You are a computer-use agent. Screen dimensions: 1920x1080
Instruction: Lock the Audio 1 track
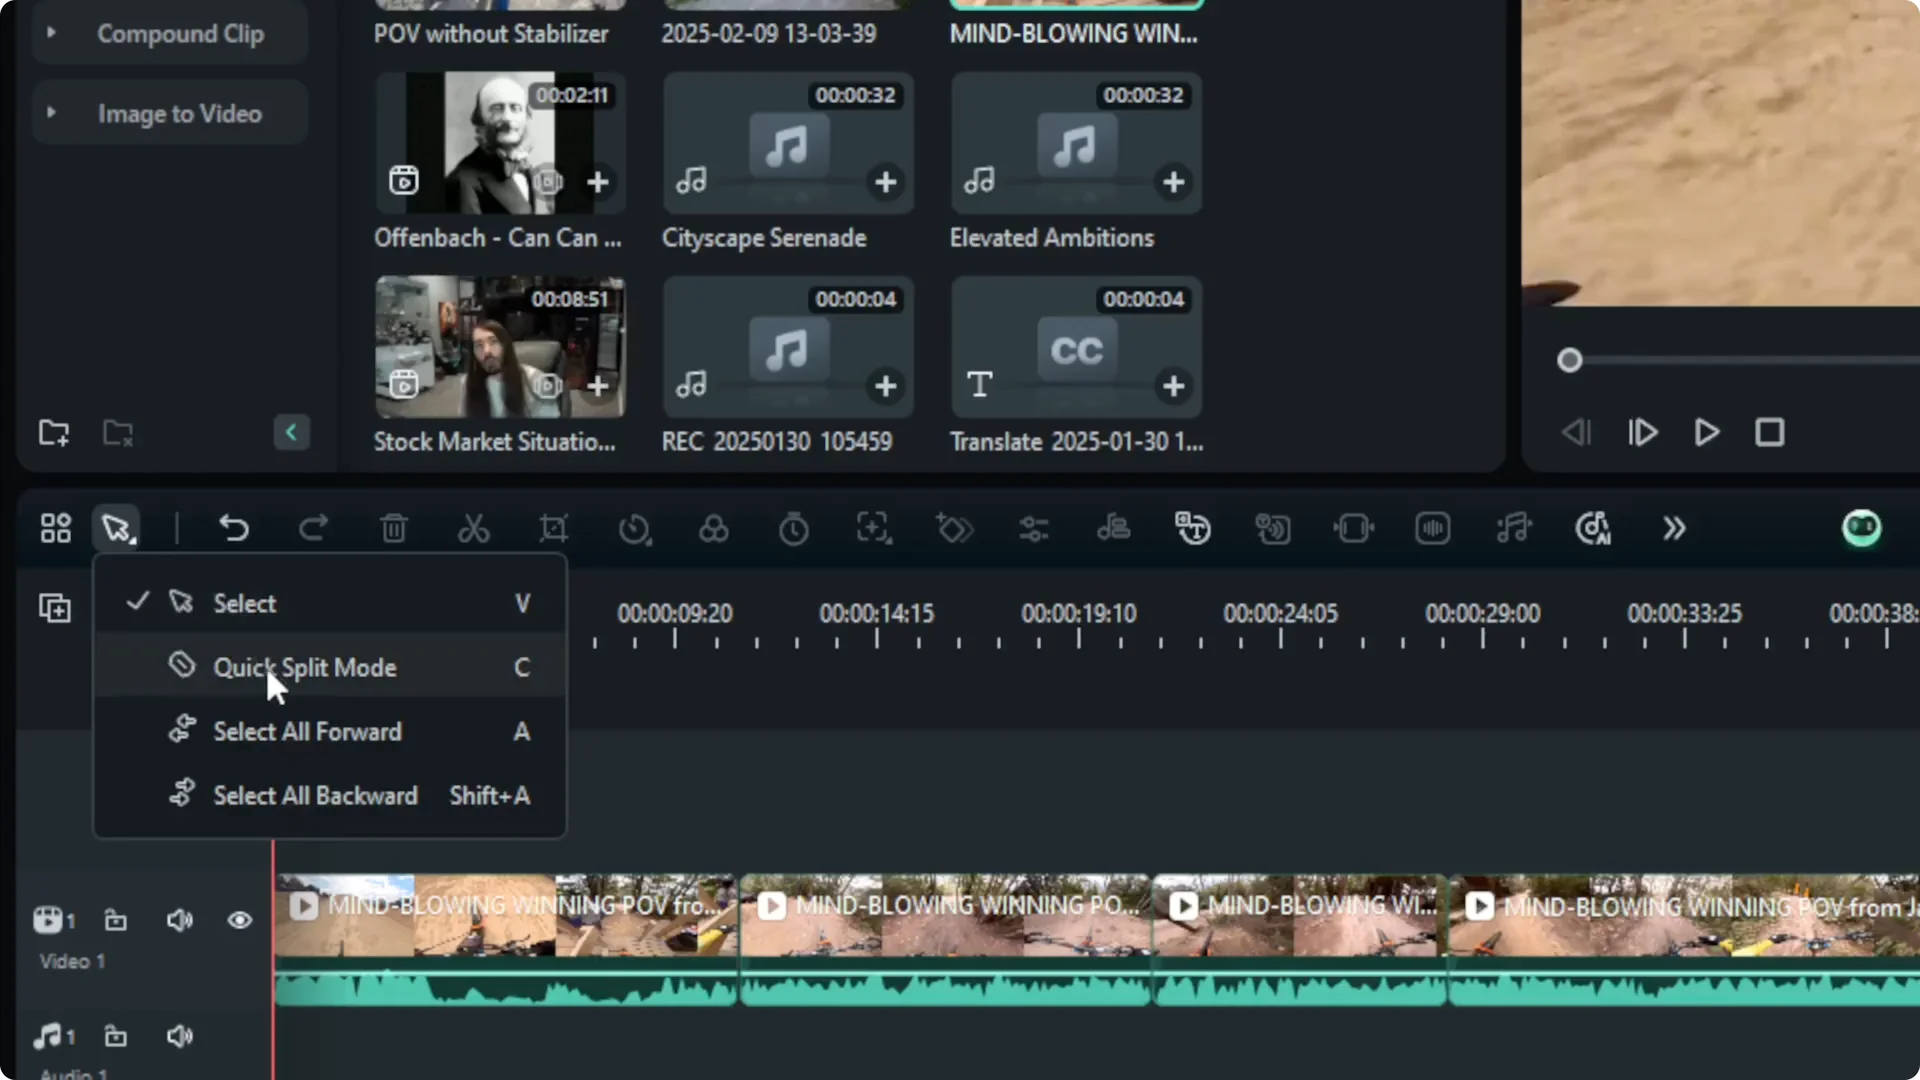coord(115,1037)
